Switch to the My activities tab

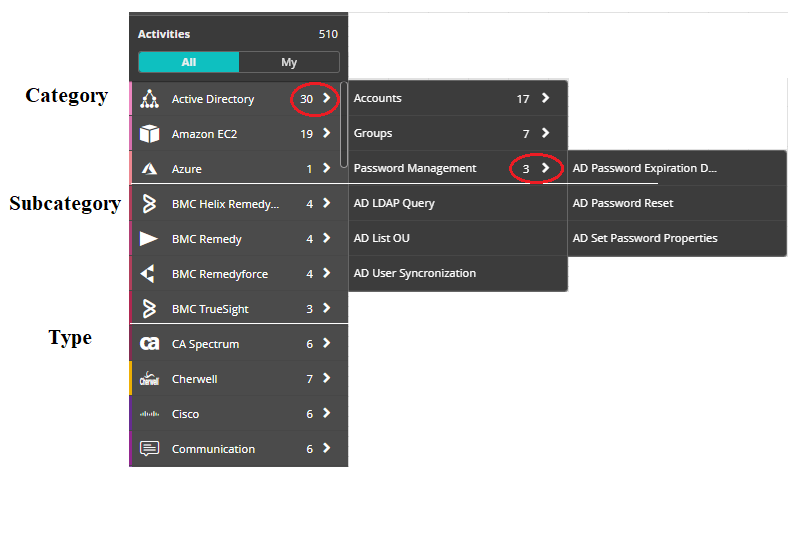point(289,62)
